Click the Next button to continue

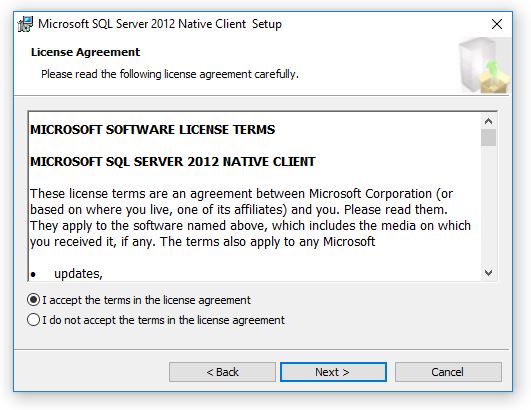click(x=333, y=372)
